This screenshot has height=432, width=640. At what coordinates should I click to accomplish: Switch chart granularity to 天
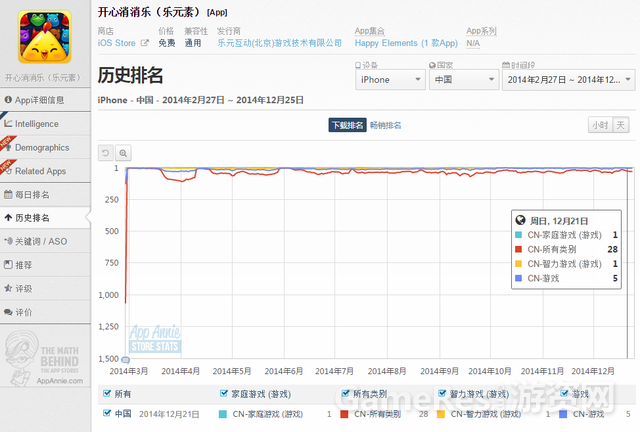(x=620, y=125)
